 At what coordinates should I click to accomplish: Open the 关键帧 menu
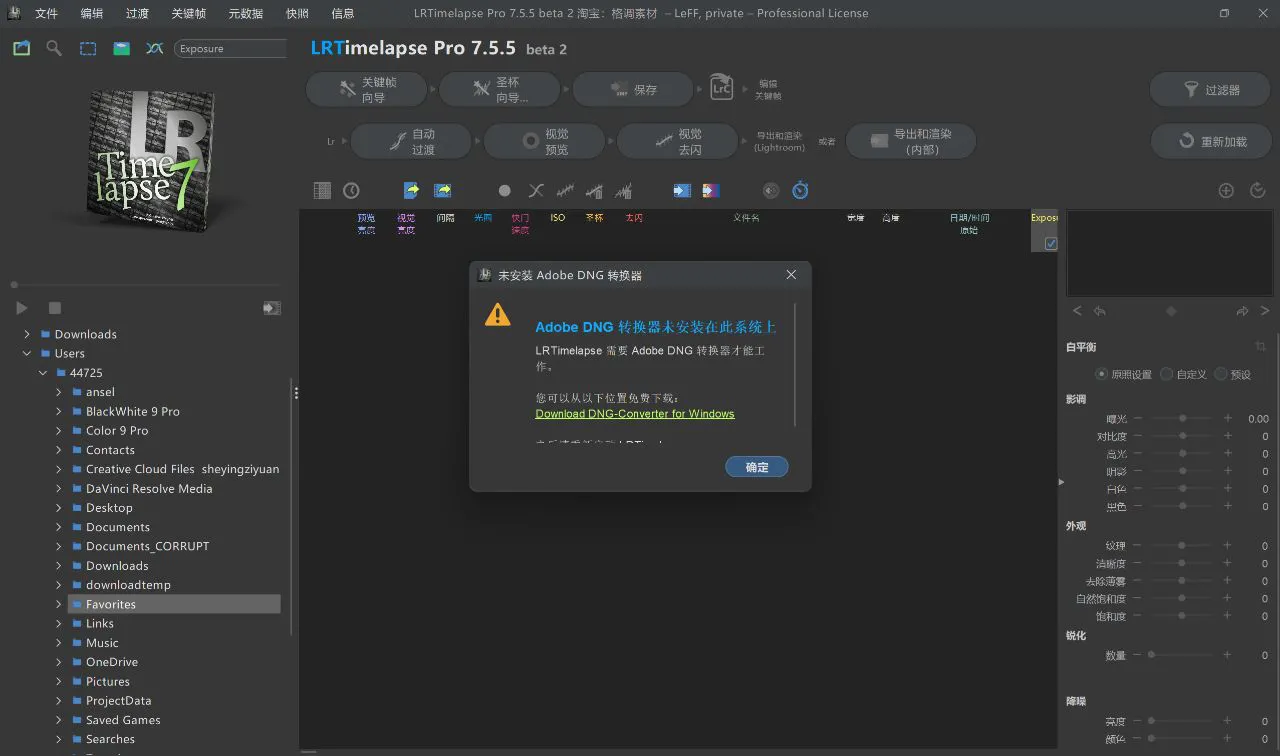click(x=189, y=13)
